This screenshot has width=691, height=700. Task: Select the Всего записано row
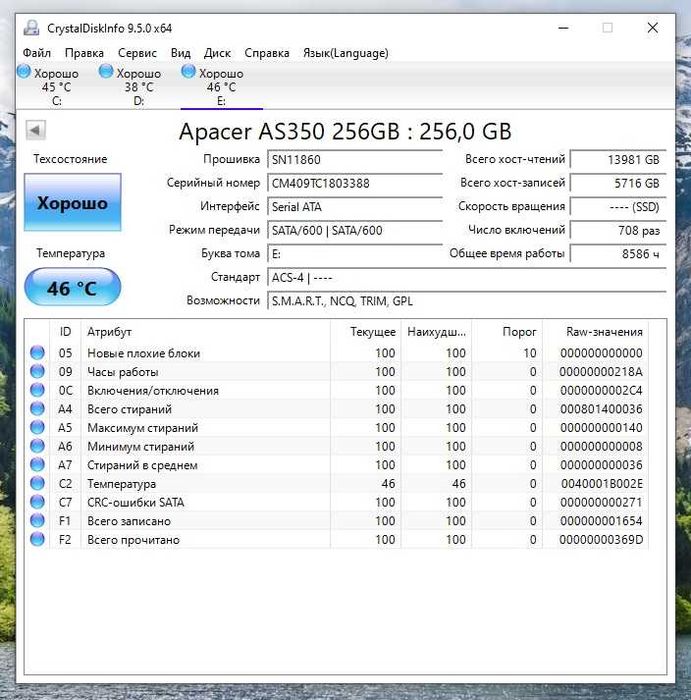(337, 521)
